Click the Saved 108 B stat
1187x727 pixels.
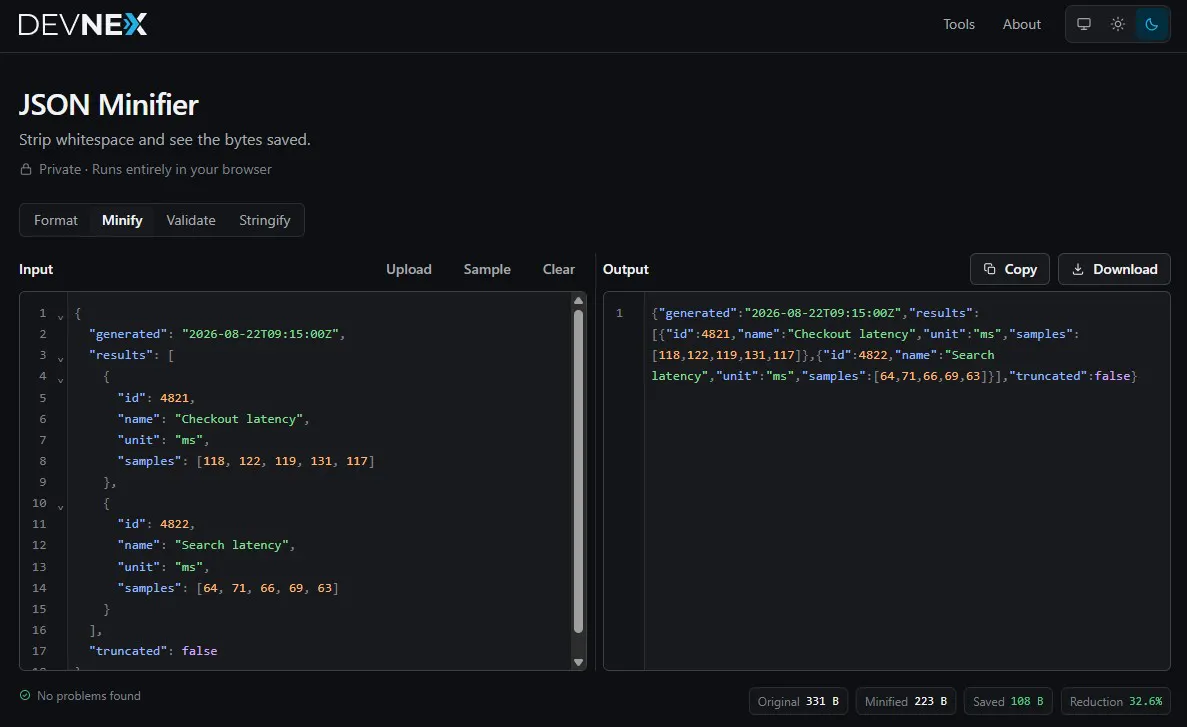(1008, 701)
